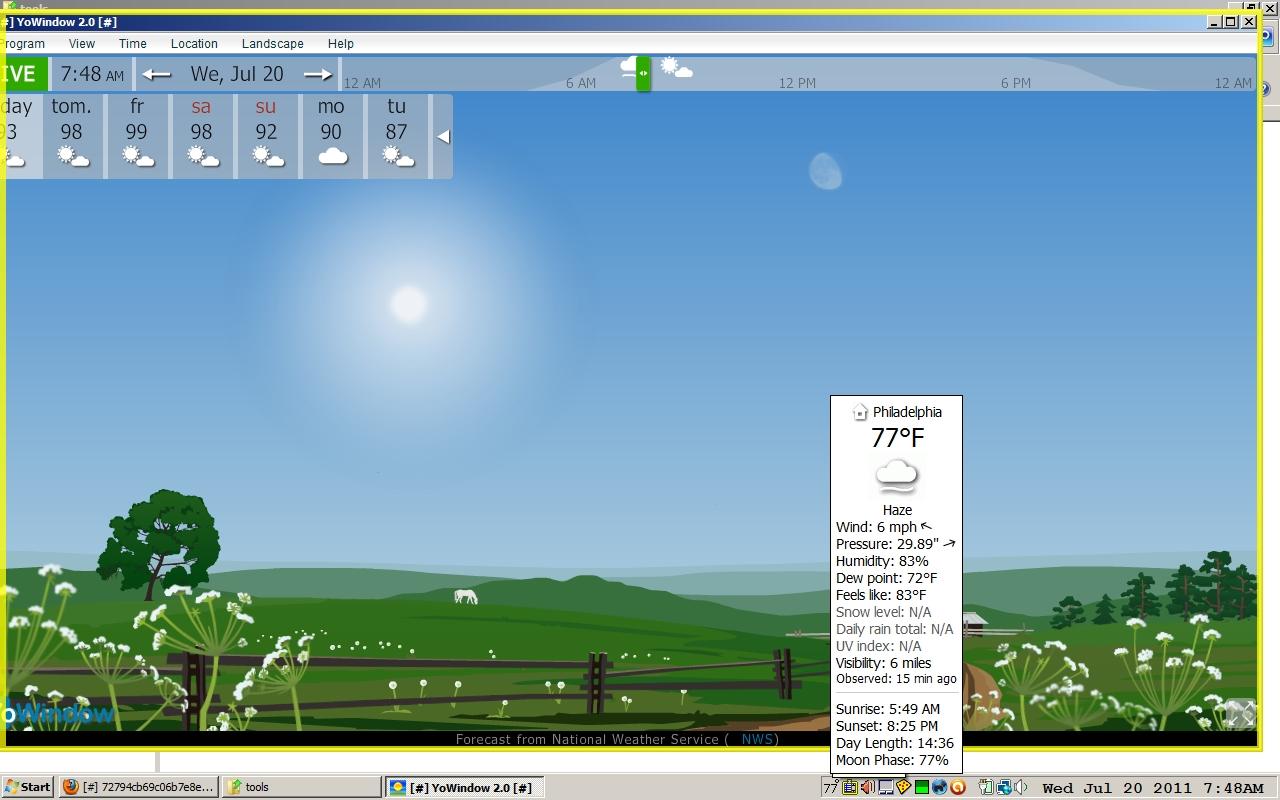Viewport: 1280px width, 800px height.
Task: Click the 6 PM mark on the timeline
Action: pos(1015,83)
